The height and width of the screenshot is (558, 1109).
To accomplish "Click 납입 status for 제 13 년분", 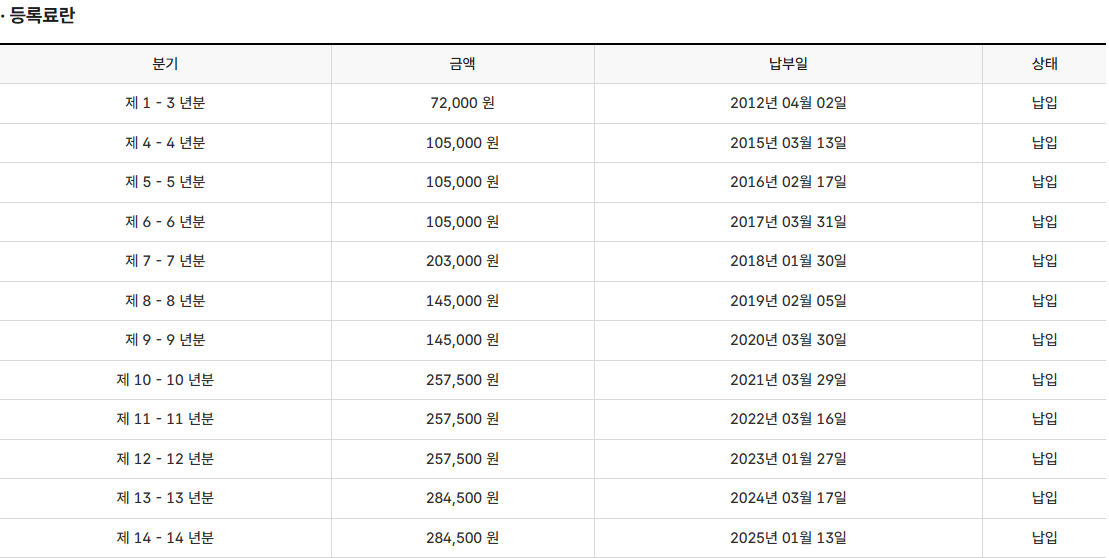I will tap(1045, 498).
